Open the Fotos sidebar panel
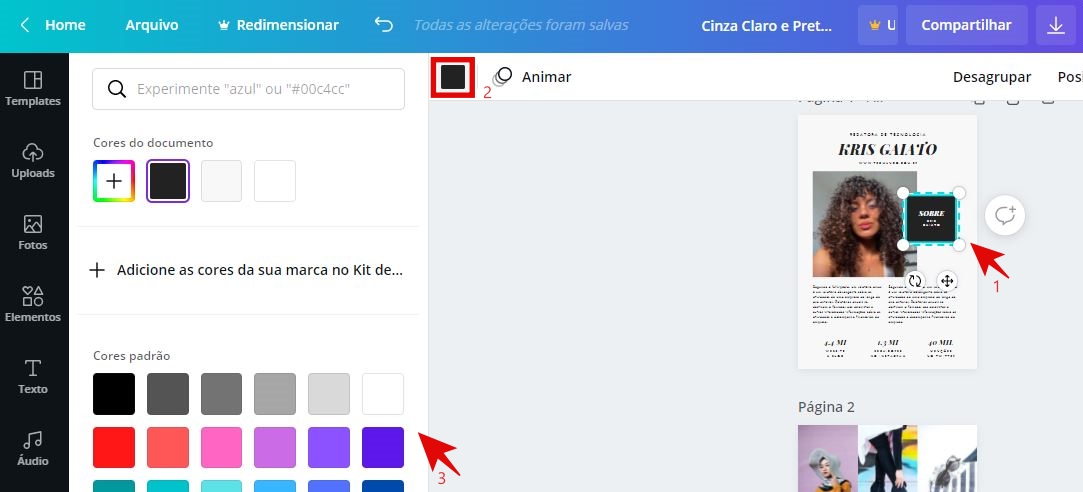This screenshot has height=492, width=1083. pos(32,232)
